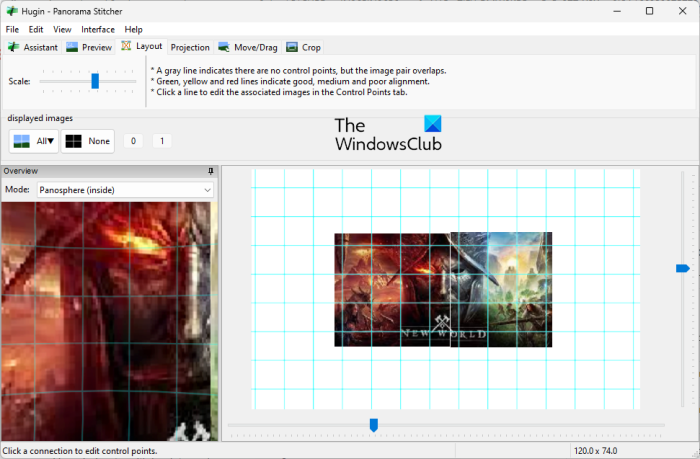The image size is (700, 459).
Task: Click the Scale slider handle
Action: pos(95,81)
